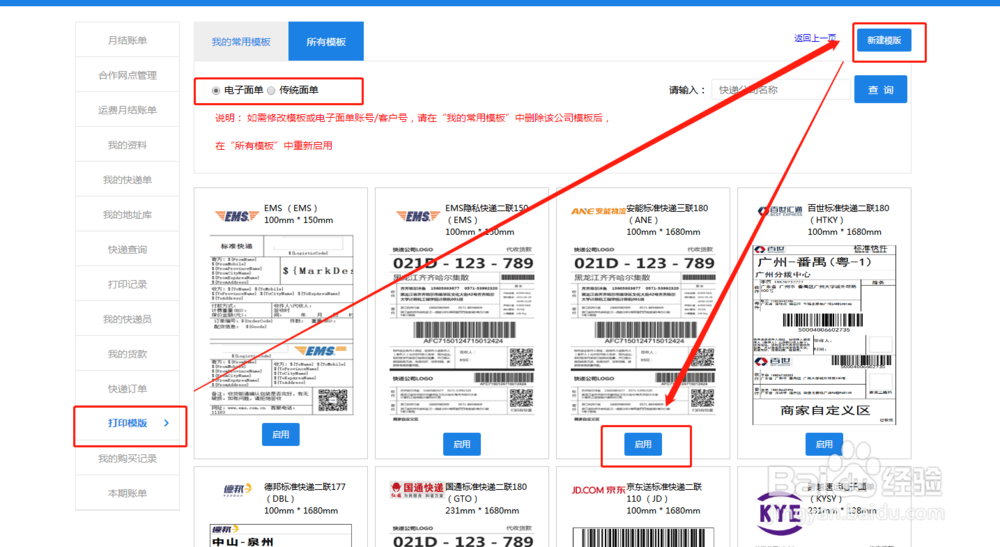Switch to 我的常用模板 tab
1000x547 pixels.
point(241,41)
